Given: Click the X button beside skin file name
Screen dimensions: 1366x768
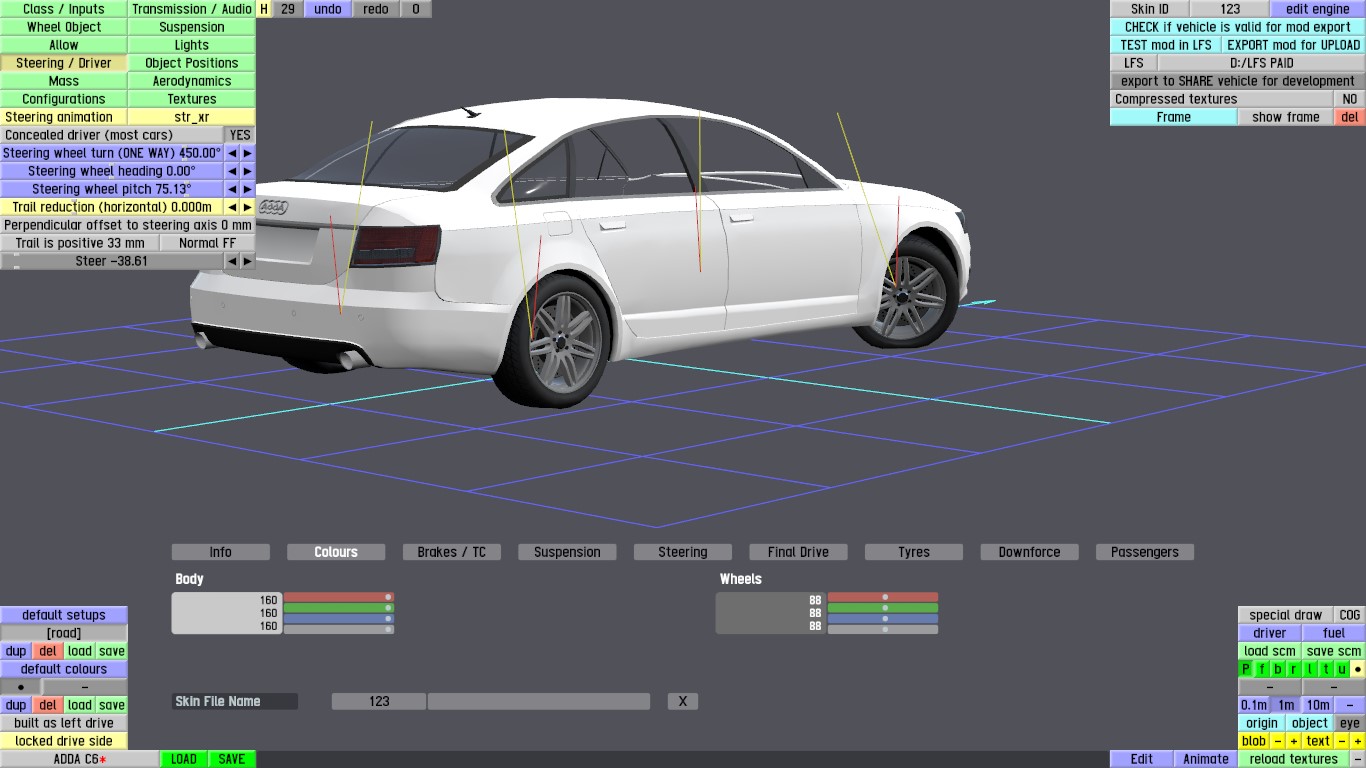Looking at the screenshot, I should (x=683, y=701).
